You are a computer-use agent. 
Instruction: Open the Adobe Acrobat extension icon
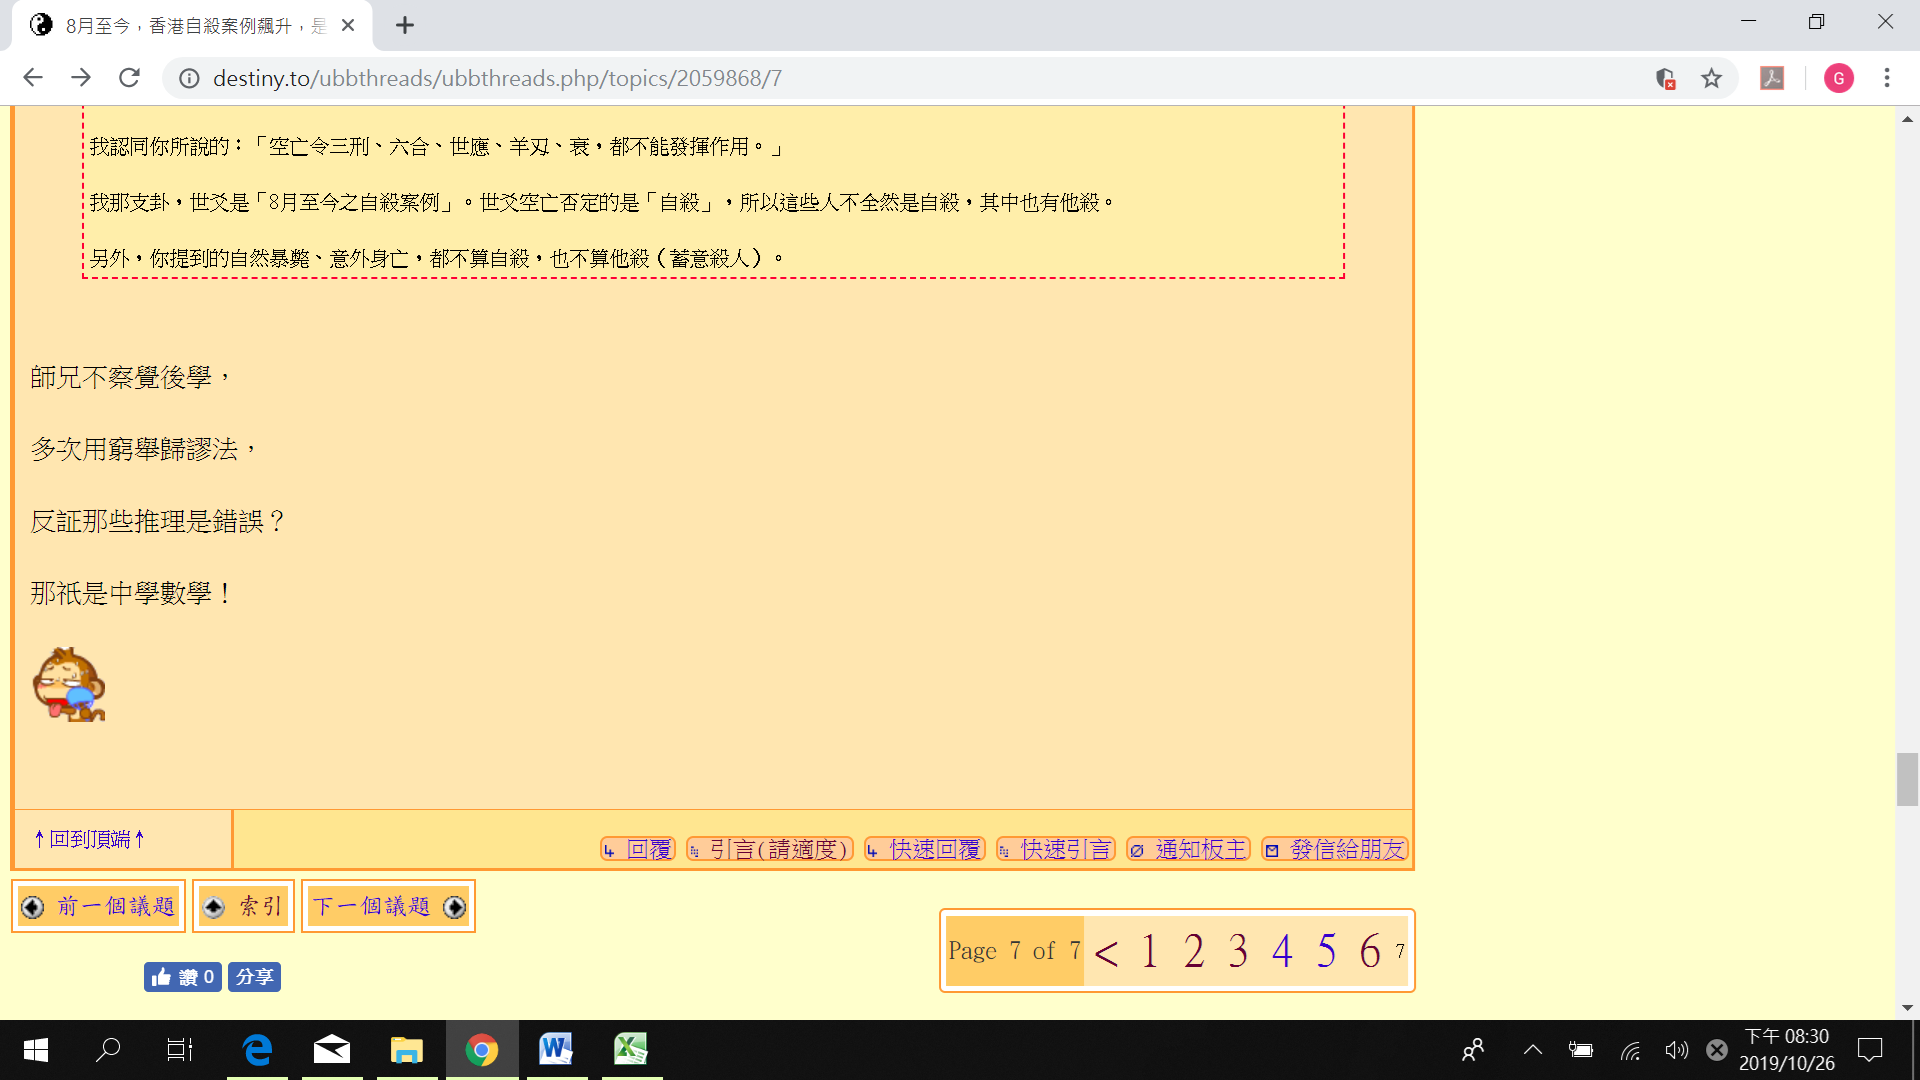[x=1773, y=78]
